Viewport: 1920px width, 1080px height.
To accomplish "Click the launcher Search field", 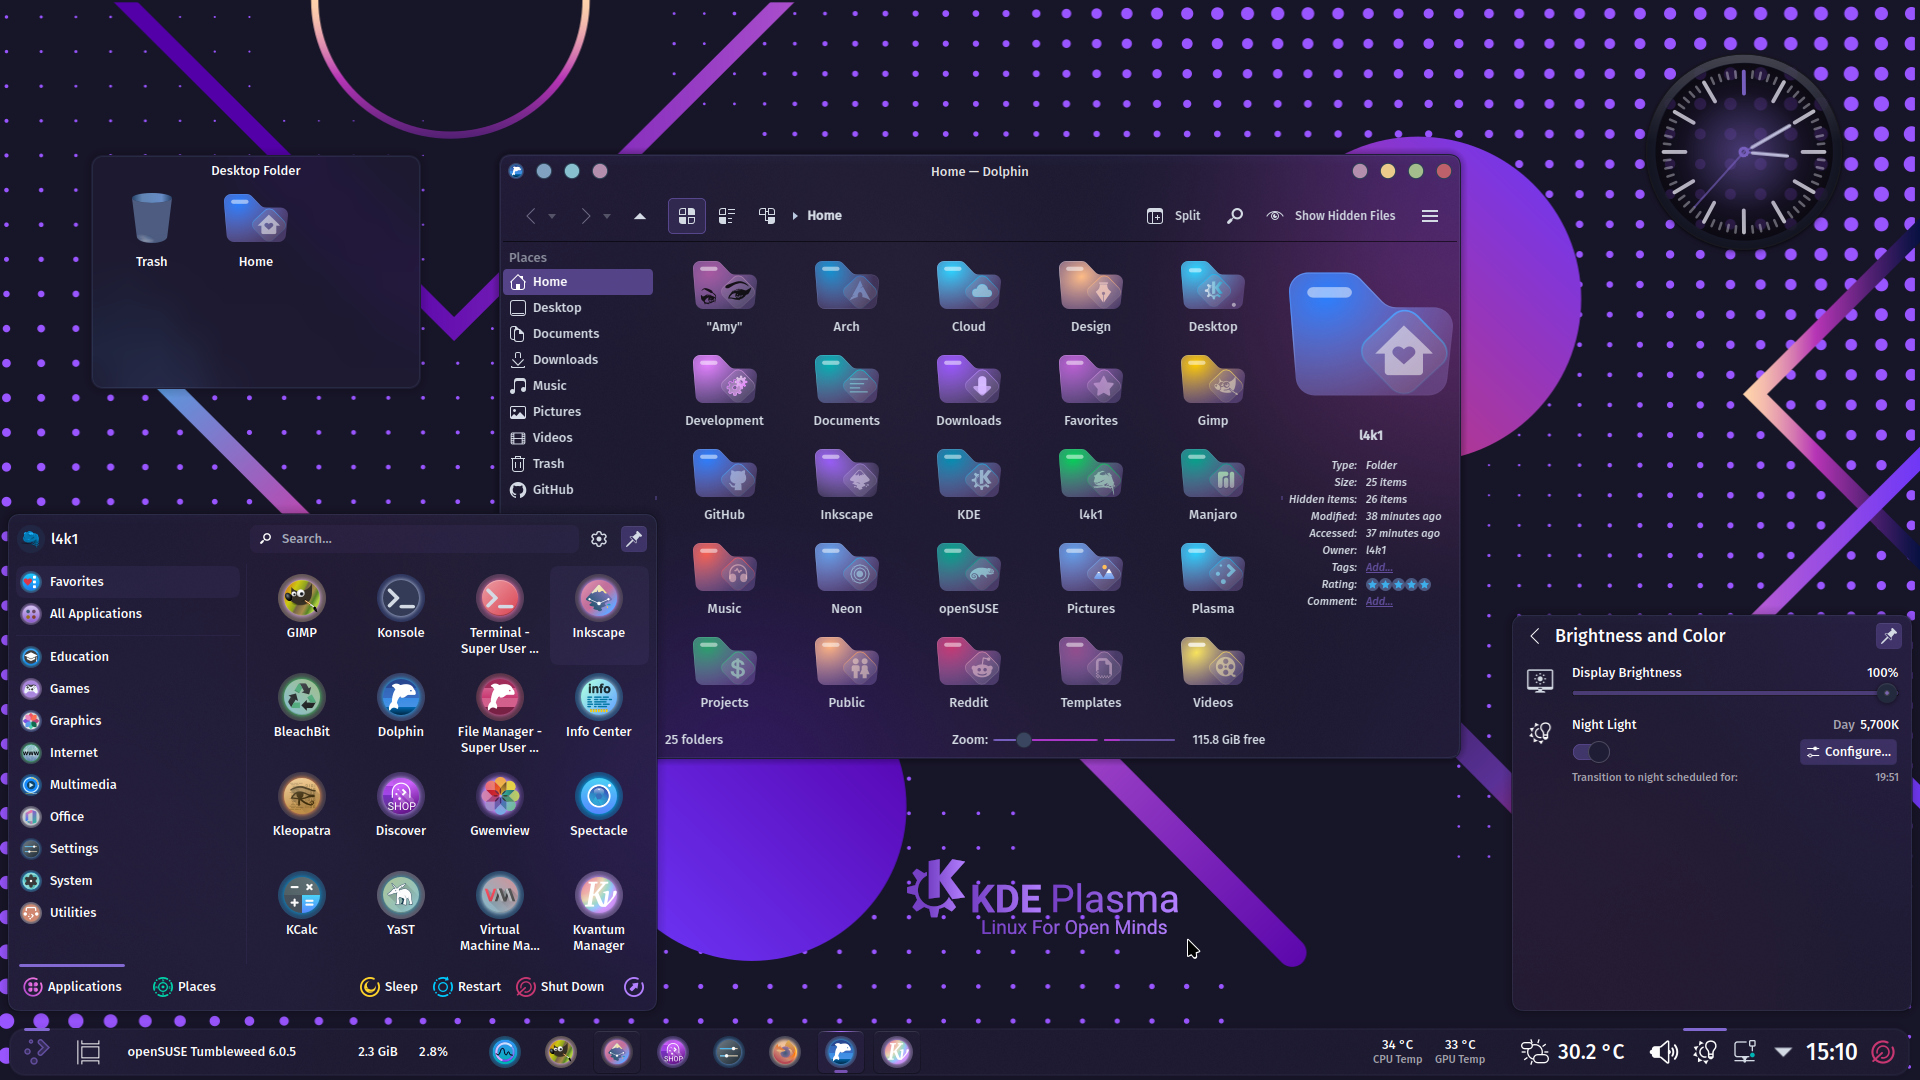I will 414,539.
